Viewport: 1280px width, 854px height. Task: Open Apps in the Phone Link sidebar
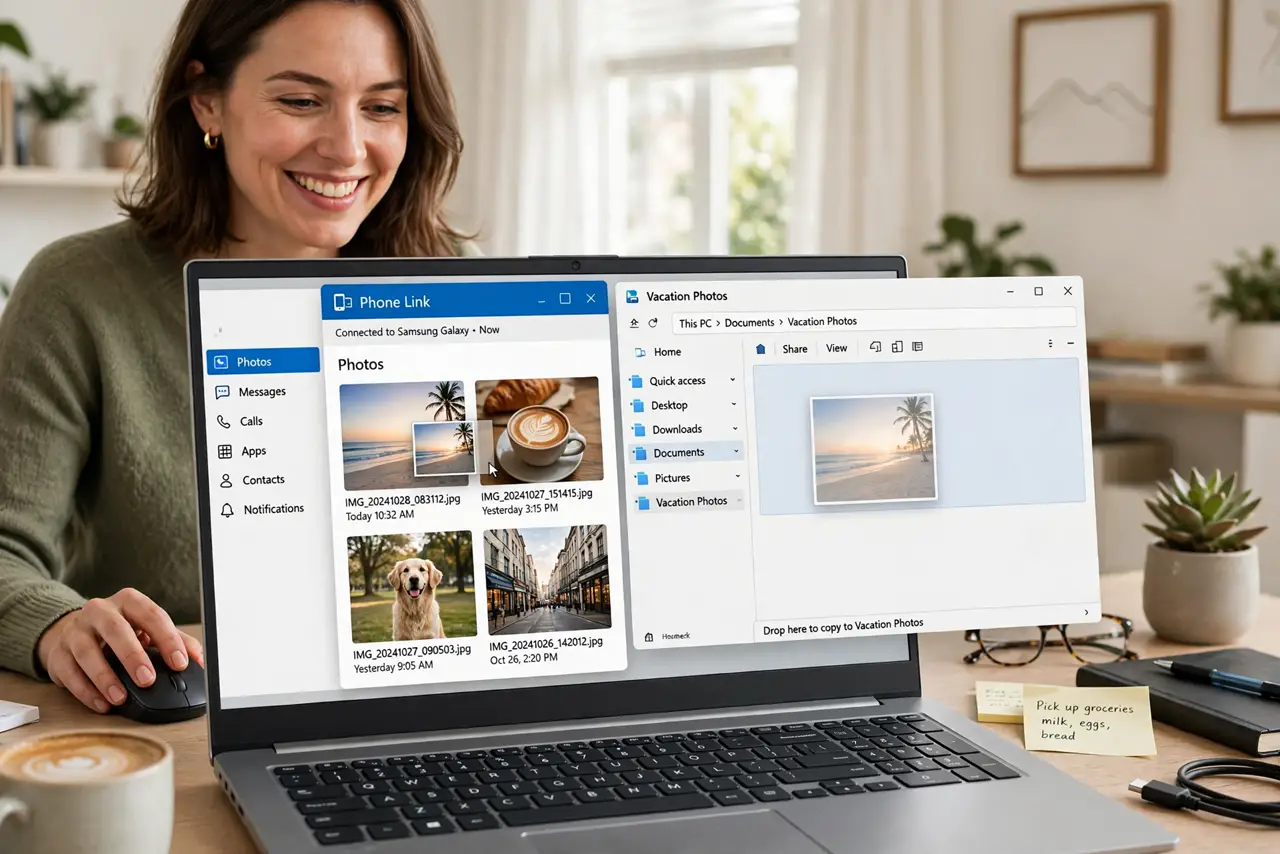(242, 452)
